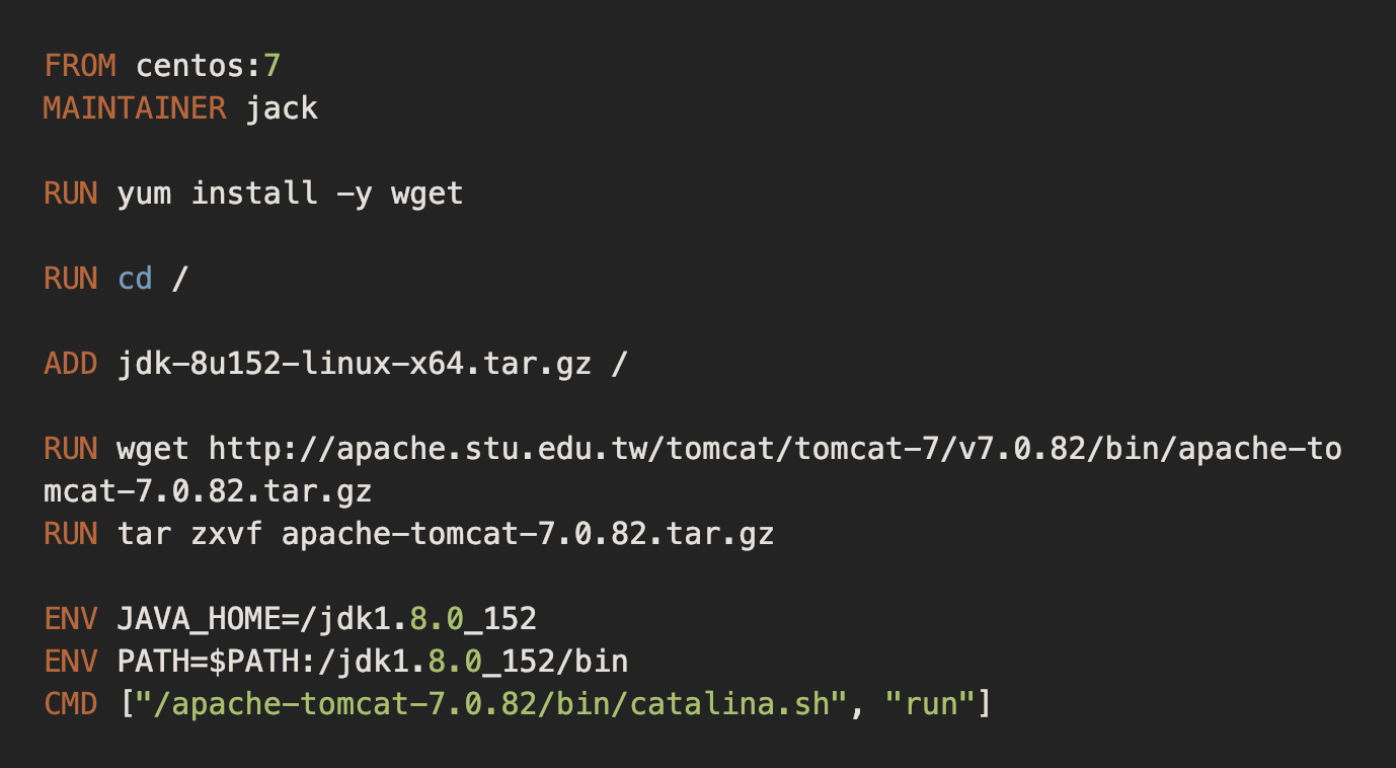Click the yum install -y wget command
The image size is (1396, 768).
pyautogui.click(x=290, y=193)
